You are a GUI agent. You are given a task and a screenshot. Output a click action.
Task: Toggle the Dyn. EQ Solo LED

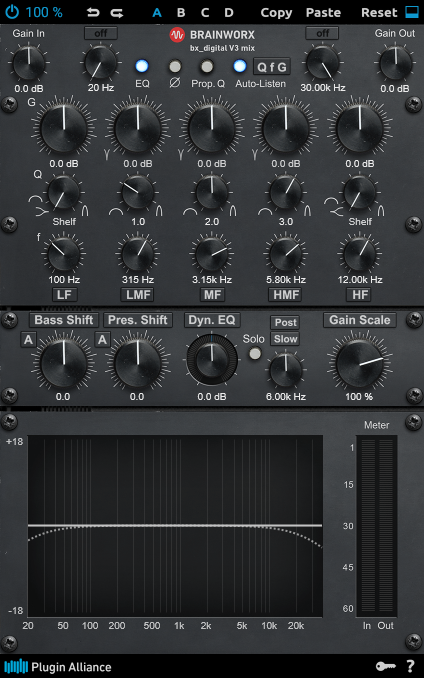(x=255, y=354)
